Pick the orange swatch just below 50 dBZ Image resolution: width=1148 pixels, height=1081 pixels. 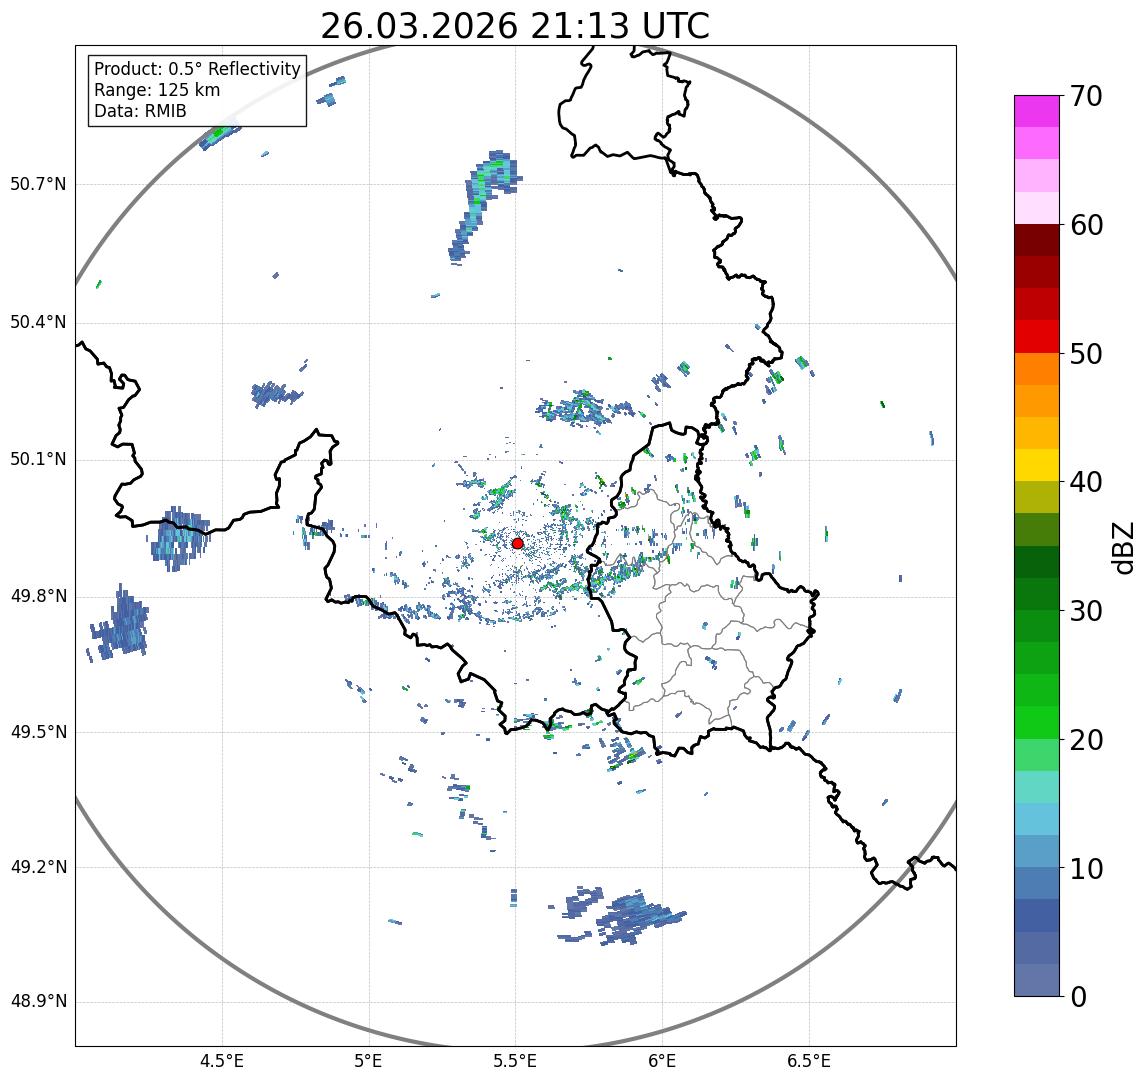click(1037, 369)
